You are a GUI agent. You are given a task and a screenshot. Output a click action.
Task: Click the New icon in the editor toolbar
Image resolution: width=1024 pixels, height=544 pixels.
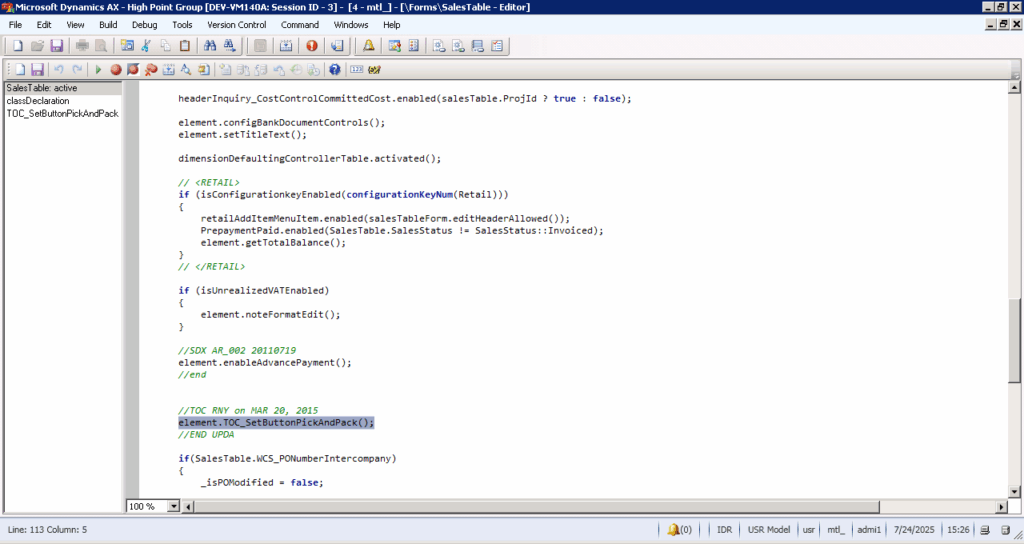(x=20, y=69)
